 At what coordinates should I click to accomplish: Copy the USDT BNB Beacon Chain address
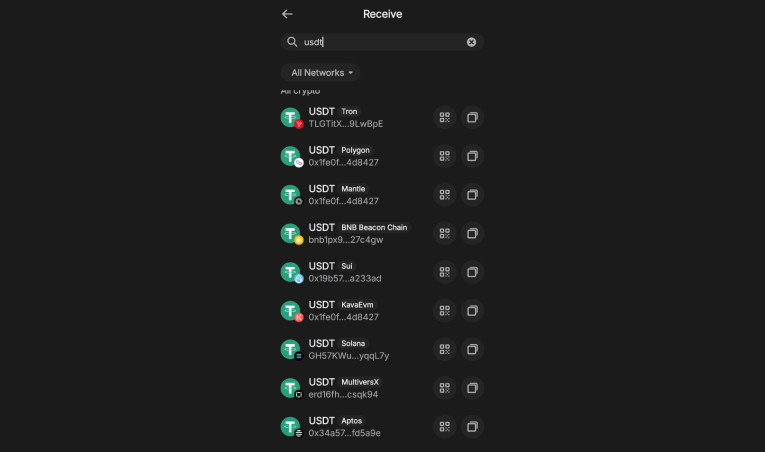click(x=472, y=233)
